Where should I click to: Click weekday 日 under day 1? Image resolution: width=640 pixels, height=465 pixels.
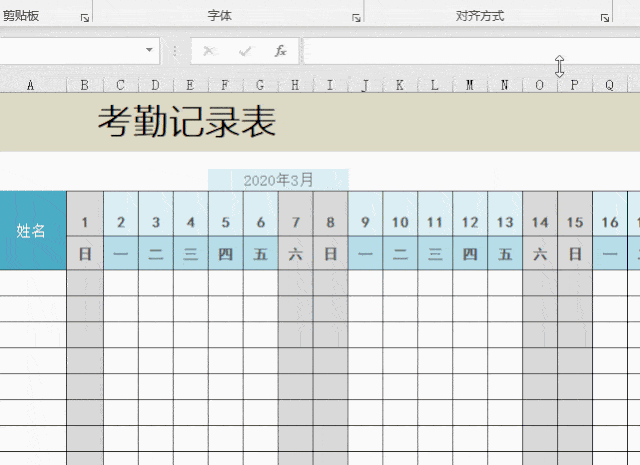click(x=85, y=254)
